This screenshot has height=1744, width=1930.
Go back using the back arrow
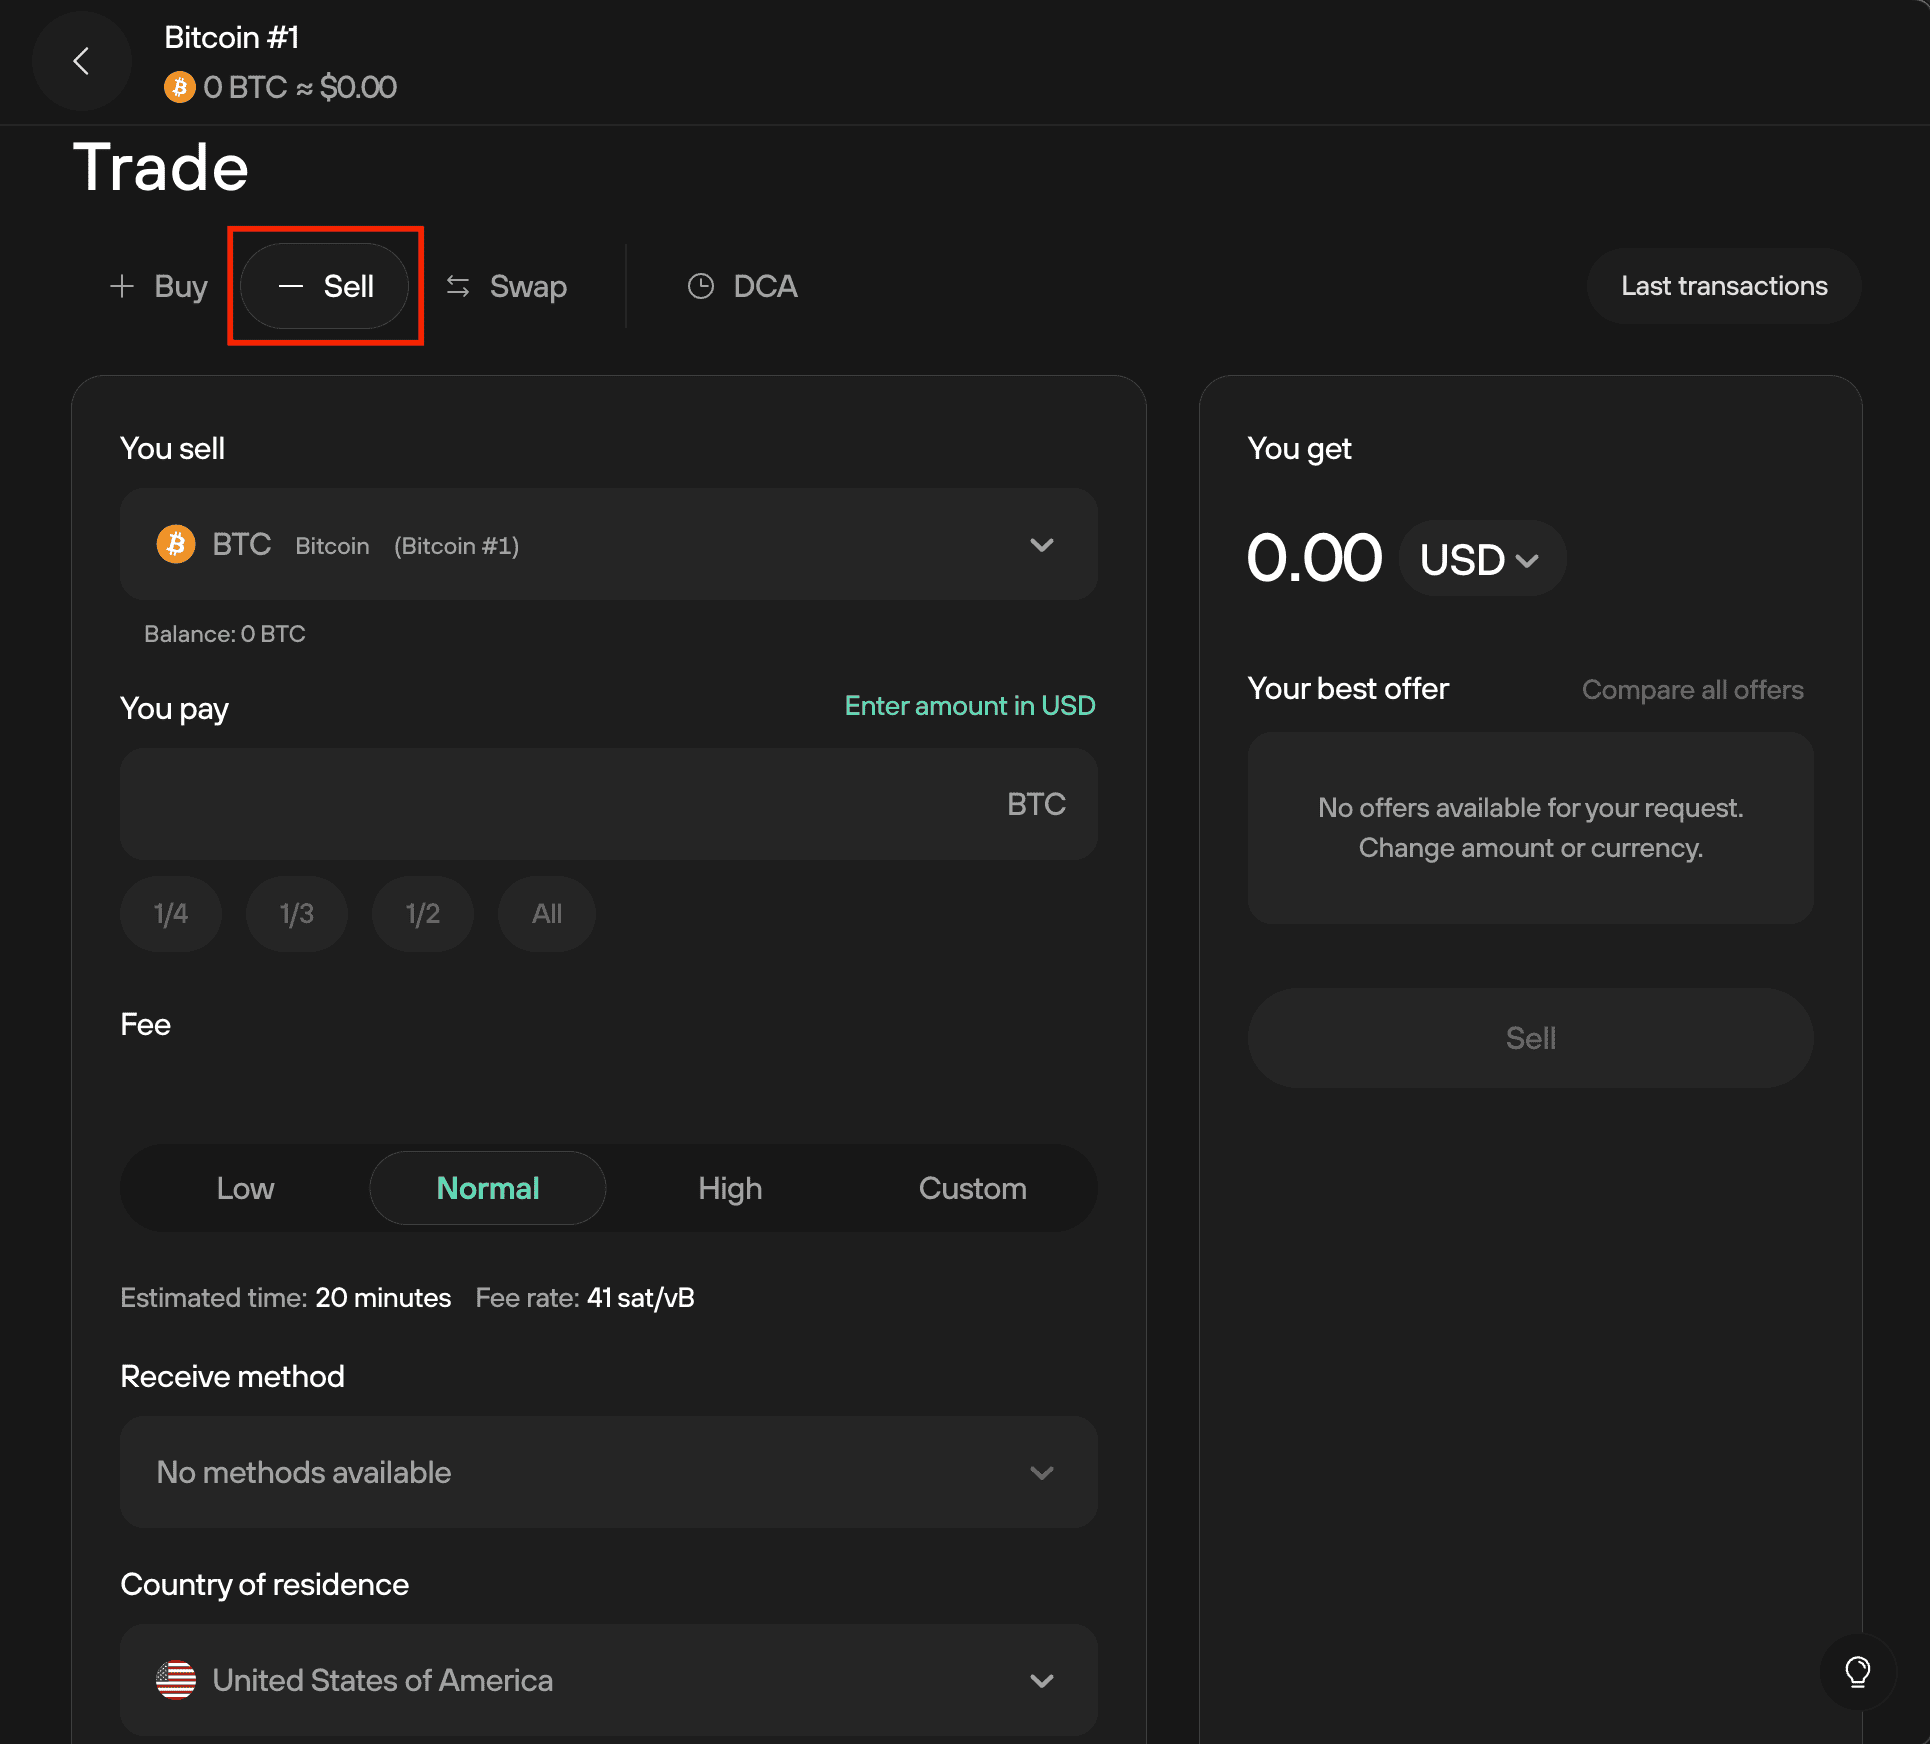(81, 61)
